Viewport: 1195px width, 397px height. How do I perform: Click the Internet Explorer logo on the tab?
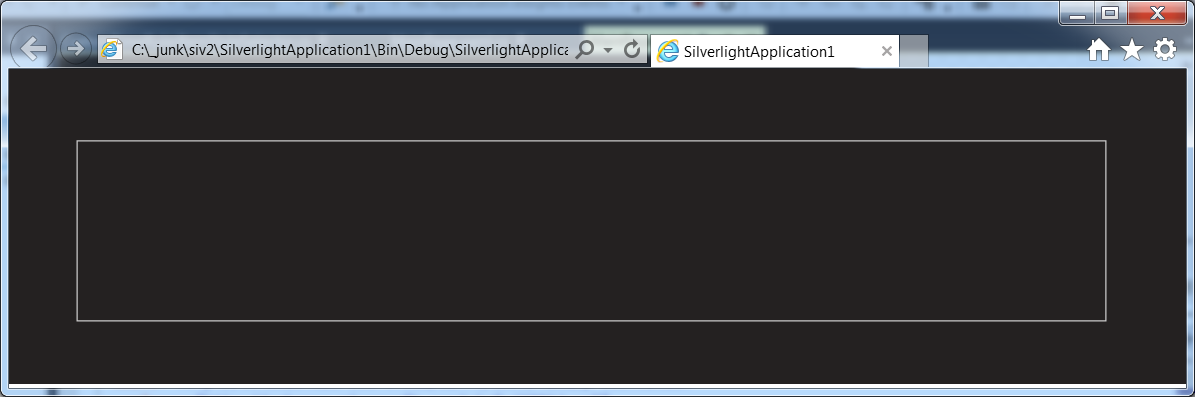[668, 52]
